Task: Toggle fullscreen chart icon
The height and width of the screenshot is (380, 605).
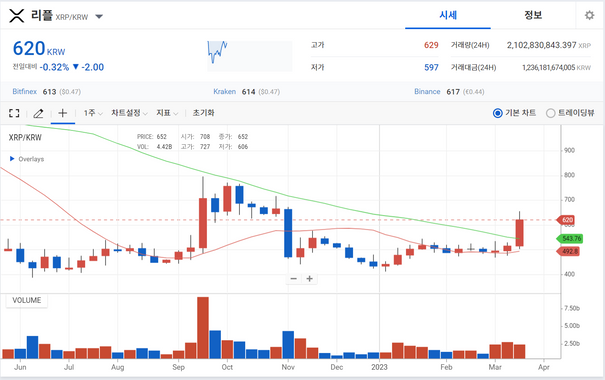Action: (x=14, y=113)
